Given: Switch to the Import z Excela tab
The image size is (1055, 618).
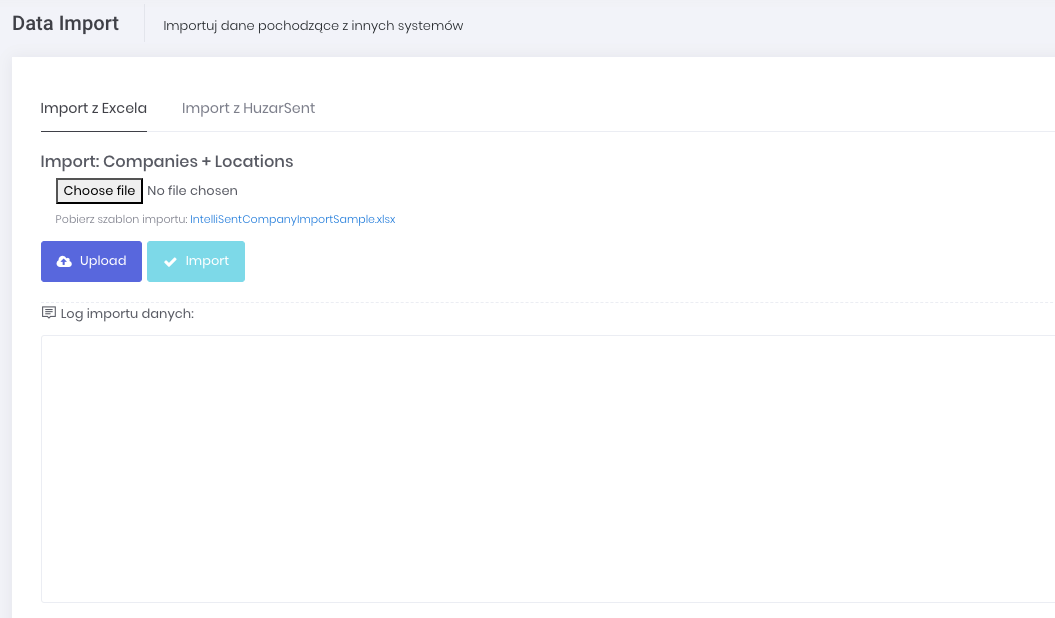Looking at the screenshot, I should click(94, 108).
